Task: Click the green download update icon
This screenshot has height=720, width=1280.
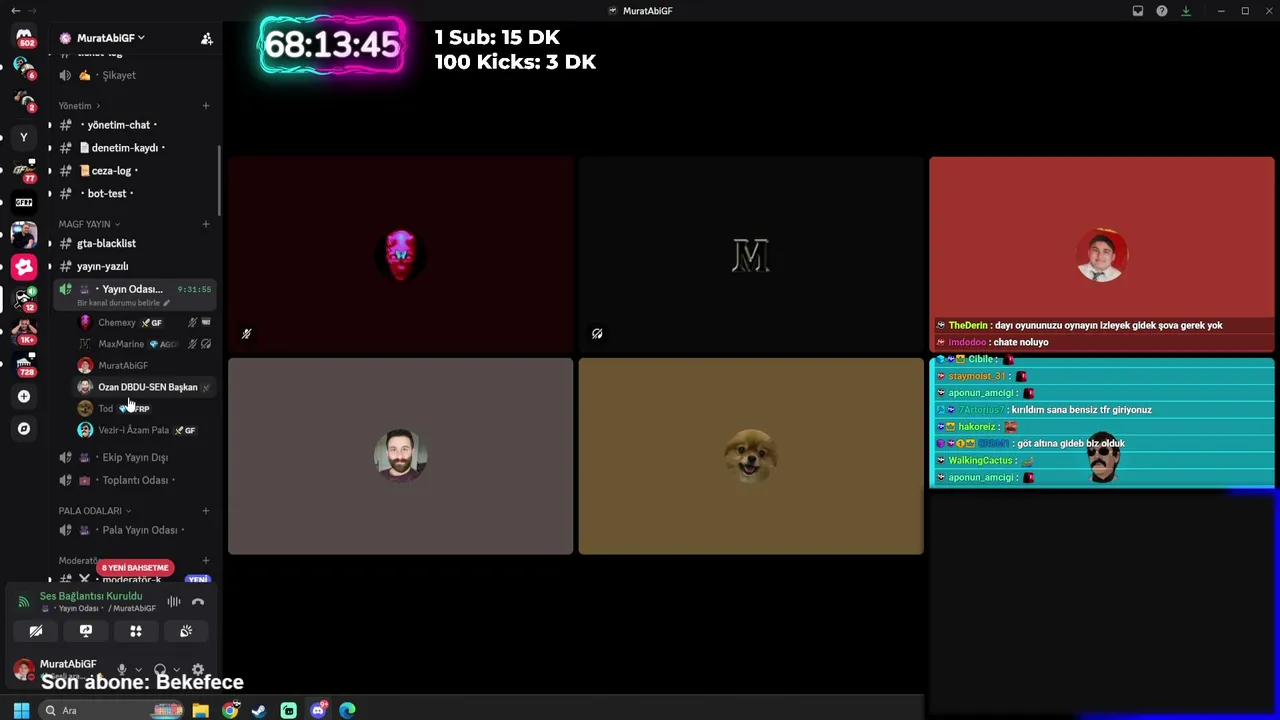Action: point(1186,11)
